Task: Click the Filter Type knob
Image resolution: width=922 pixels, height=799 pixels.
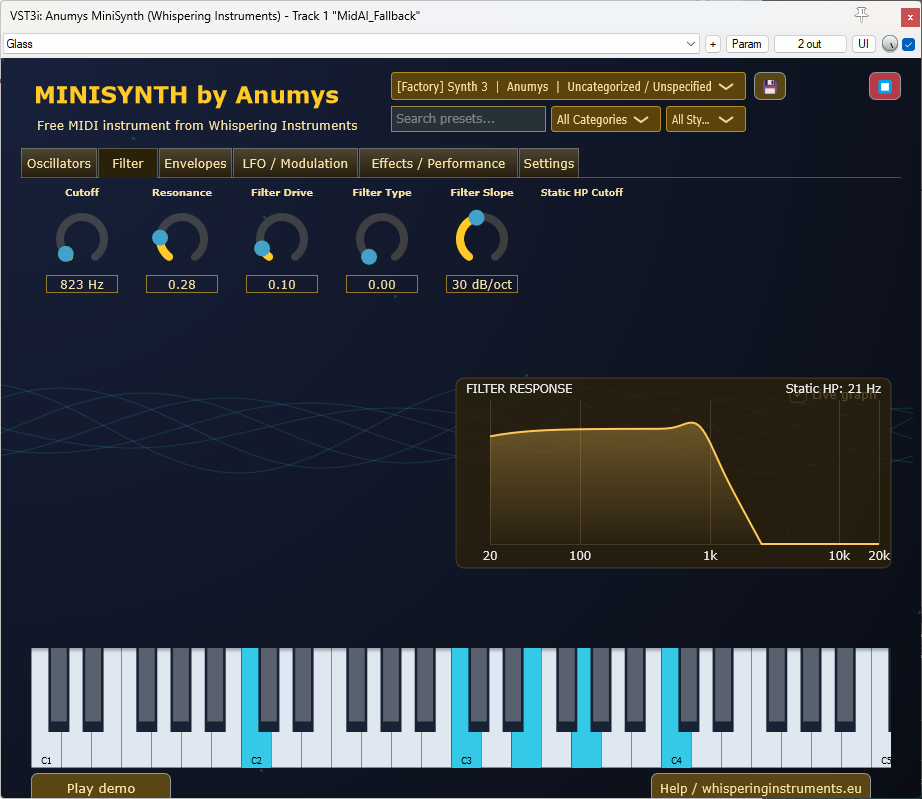Action: click(x=382, y=238)
